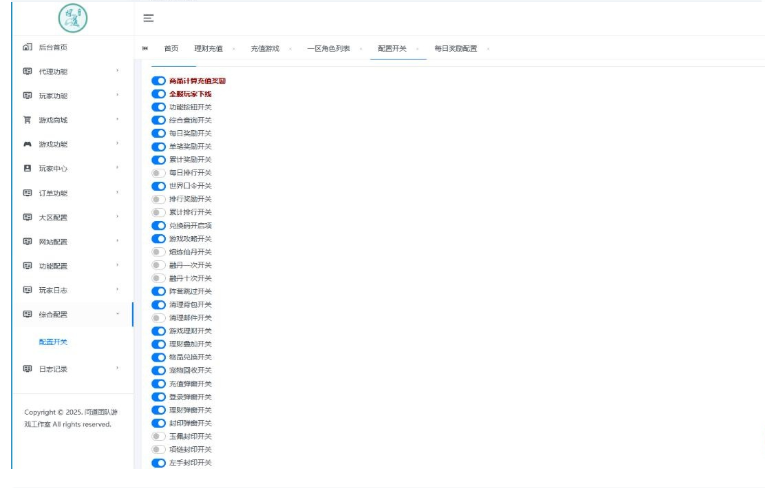Image resolution: width=765 pixels, height=488 pixels.
Task: Click the 订单功能 sidebar icon
Action: tap(27, 193)
